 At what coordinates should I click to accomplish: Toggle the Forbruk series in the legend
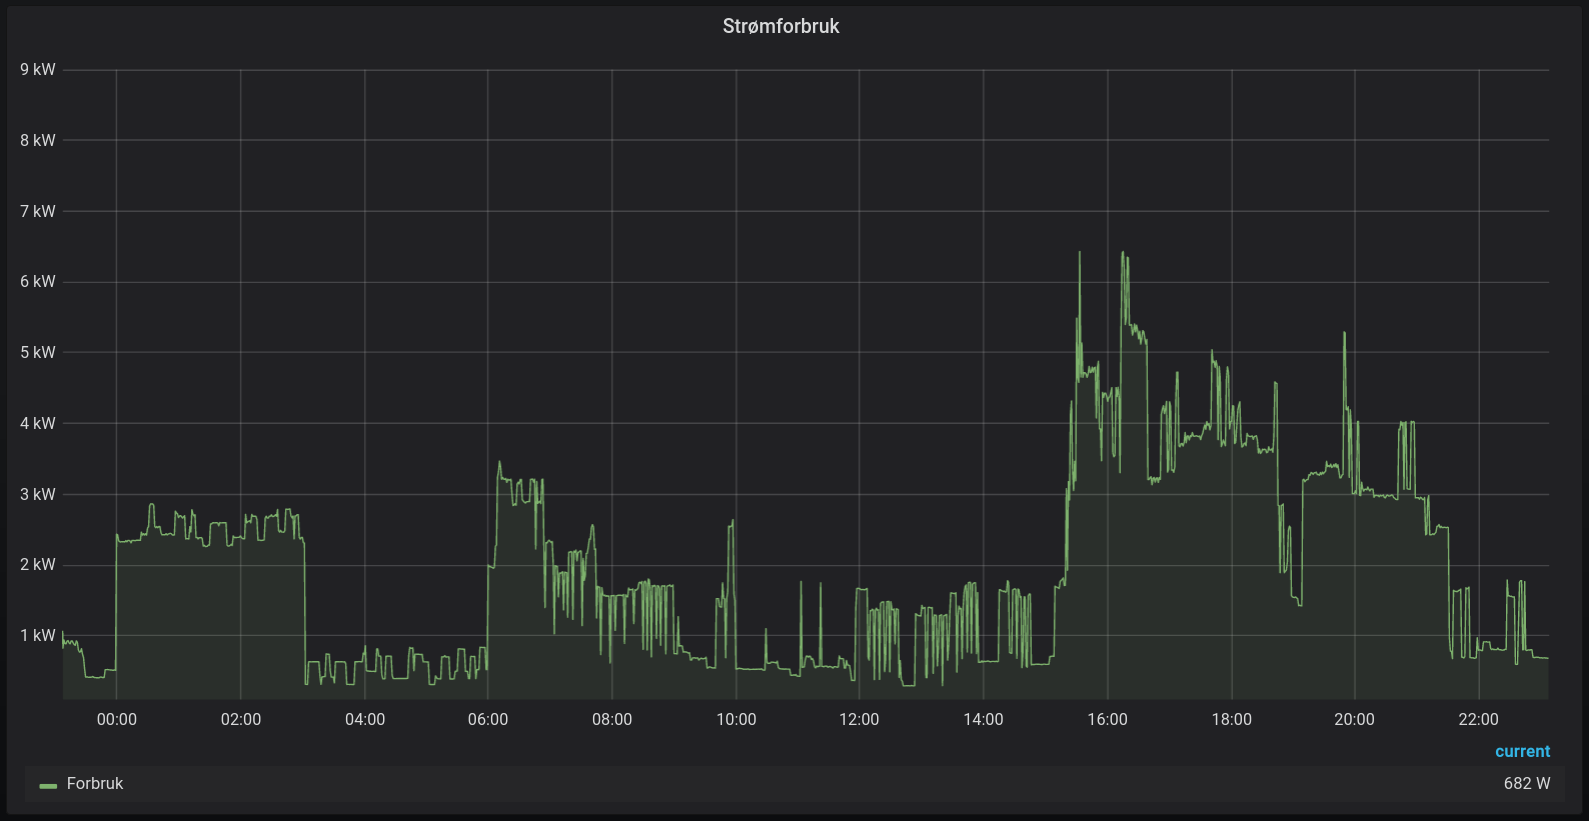click(95, 784)
